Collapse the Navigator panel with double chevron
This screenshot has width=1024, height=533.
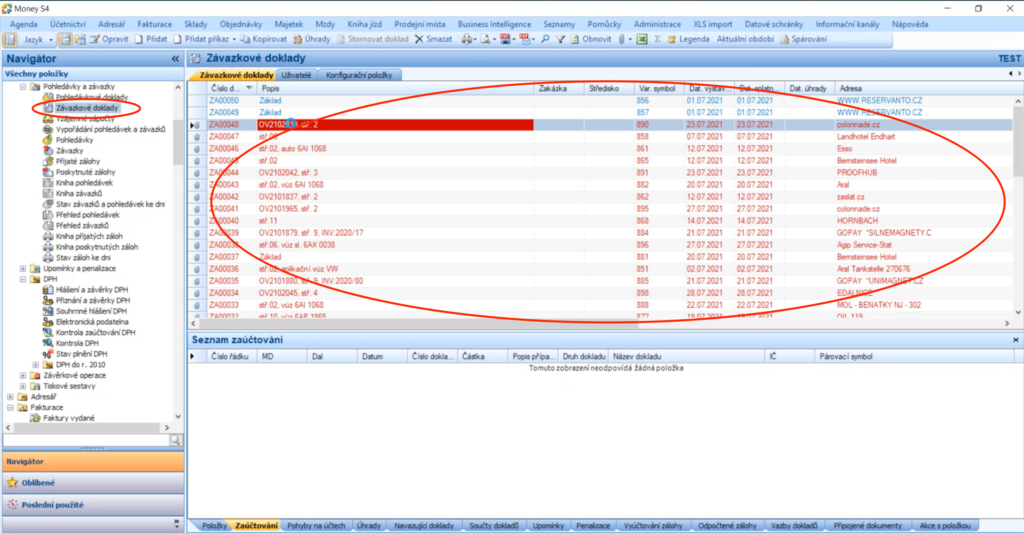175,59
